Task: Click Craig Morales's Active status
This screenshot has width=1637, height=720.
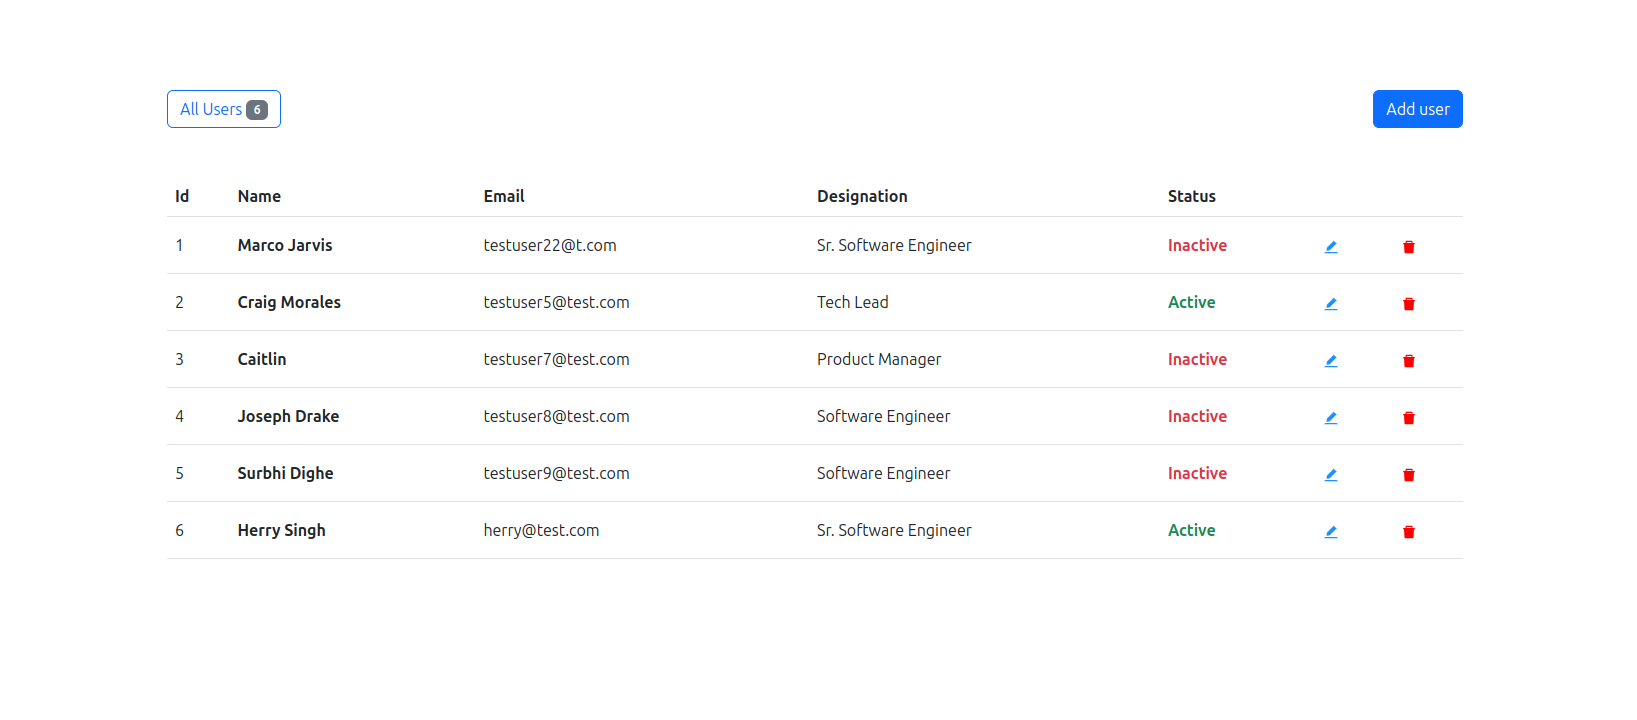Action: (1191, 302)
